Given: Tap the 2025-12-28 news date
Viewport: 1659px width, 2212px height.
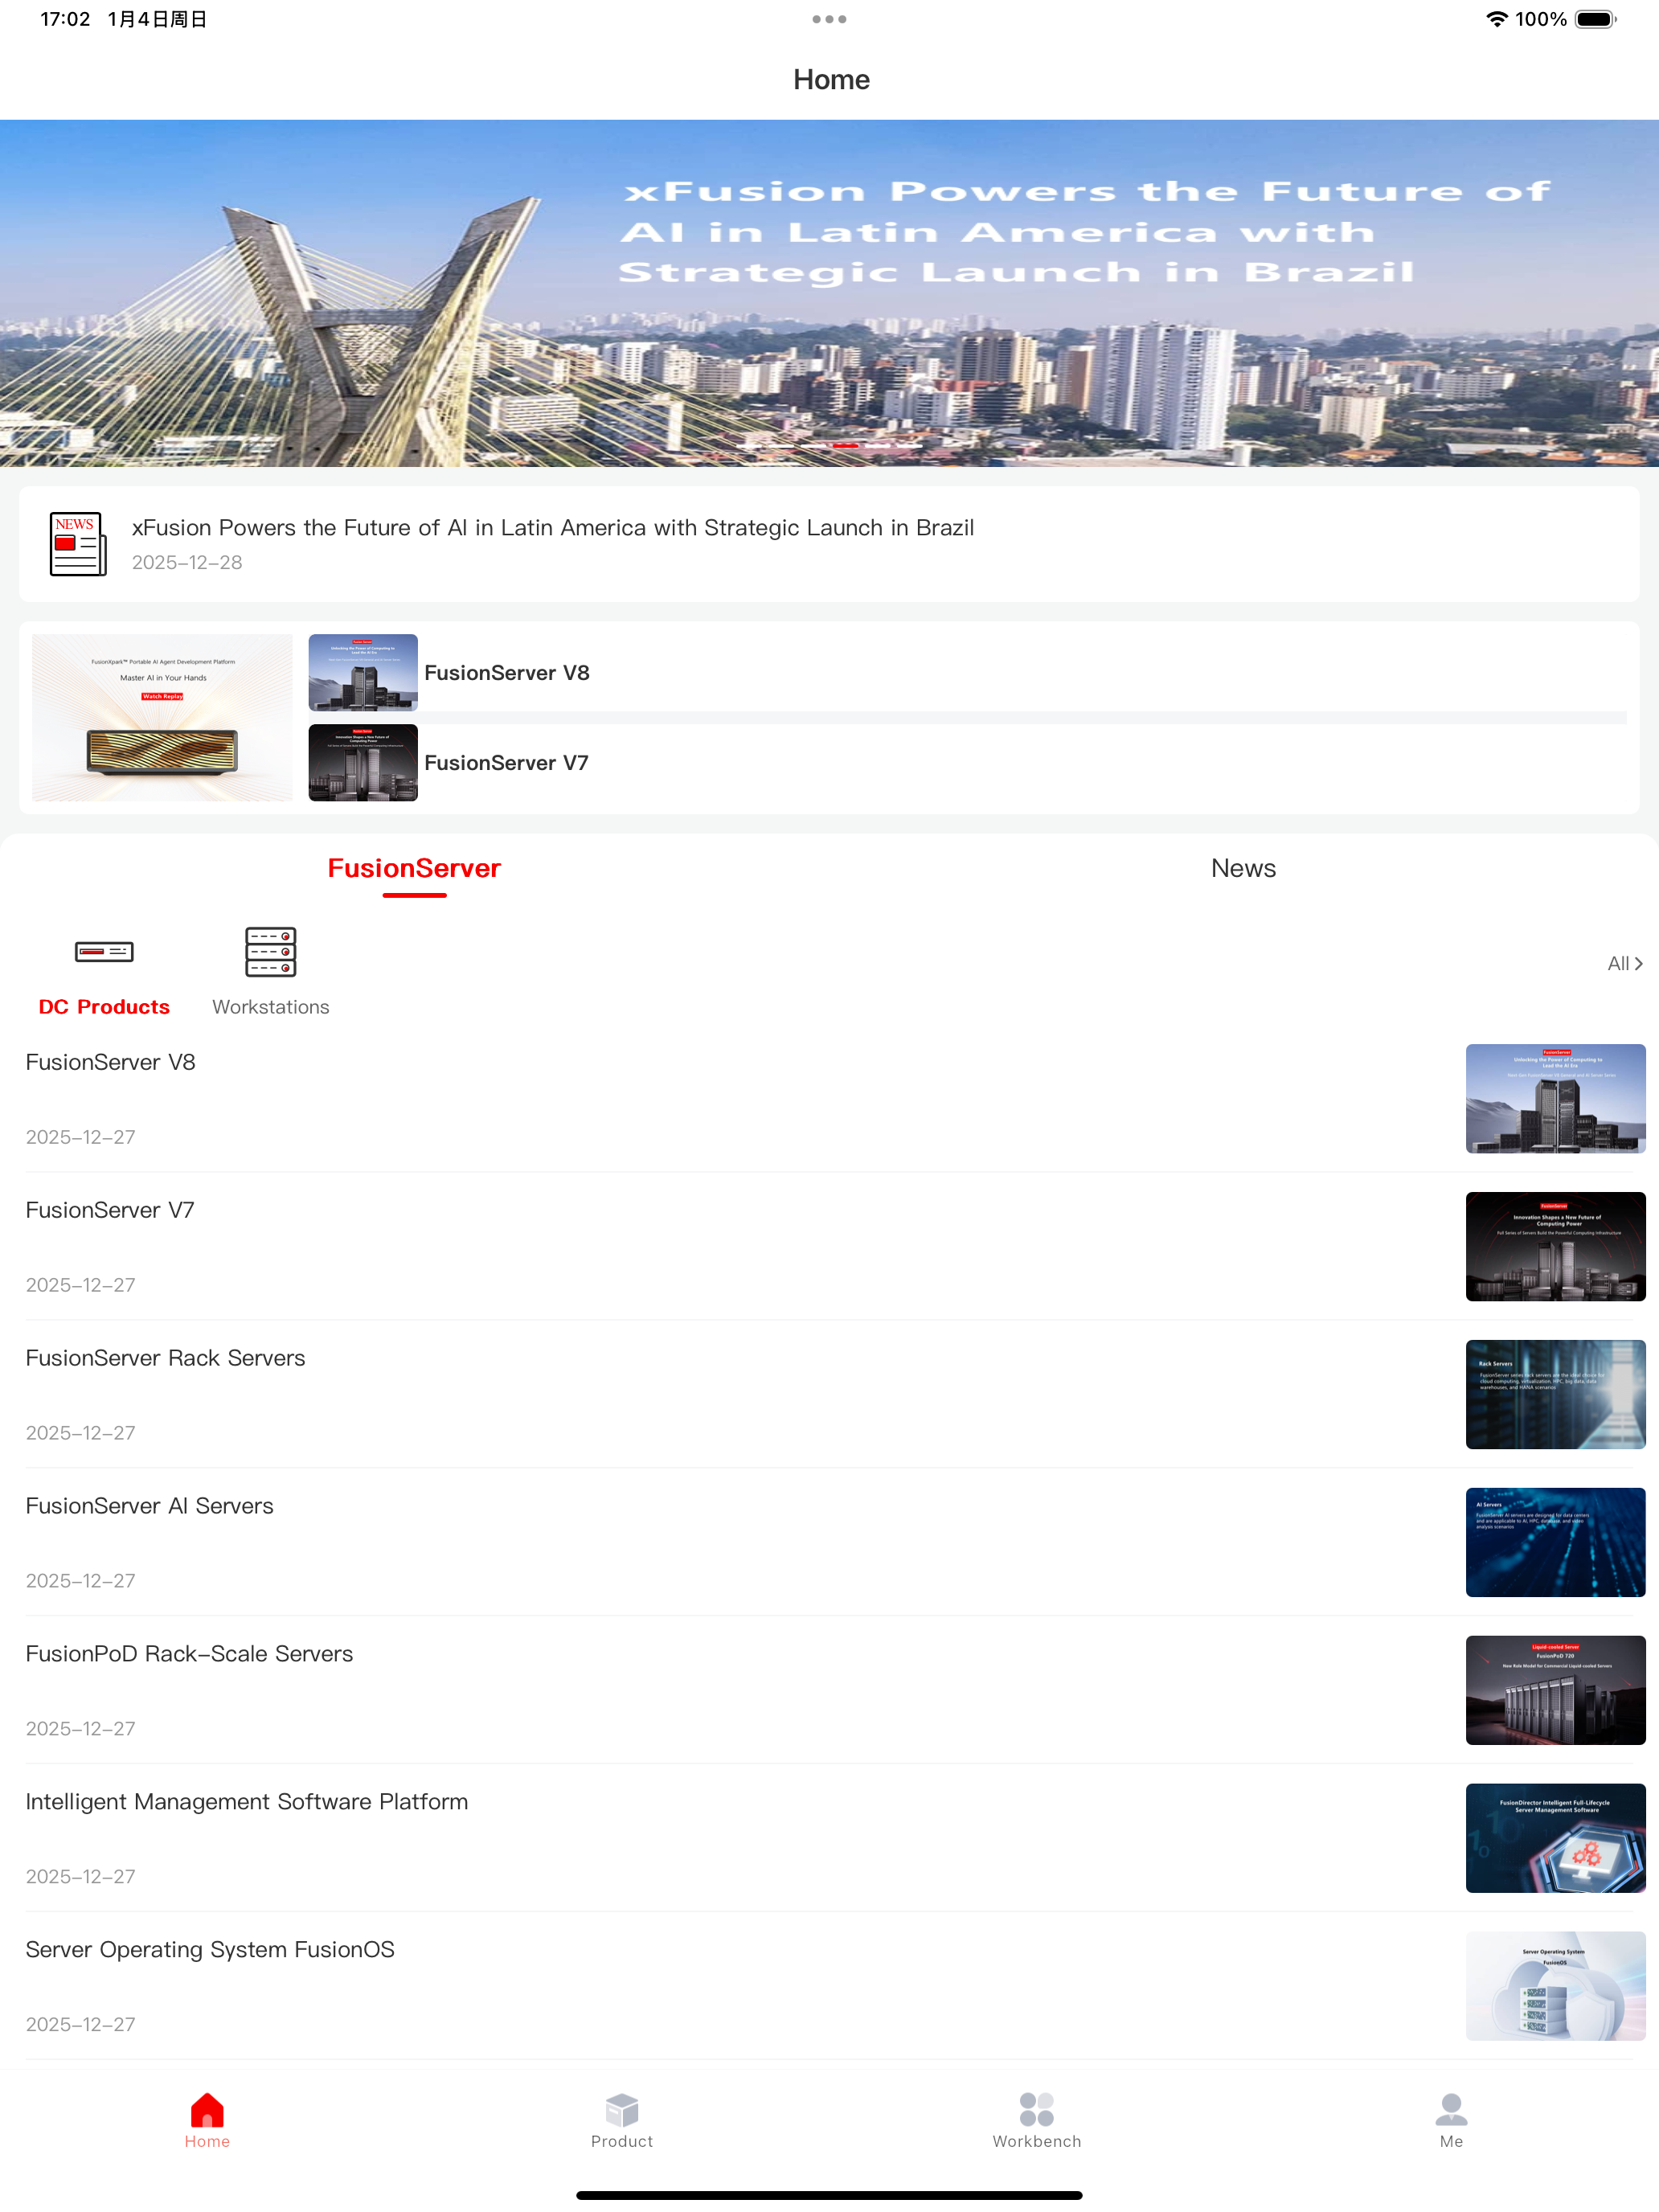Looking at the screenshot, I should (187, 562).
